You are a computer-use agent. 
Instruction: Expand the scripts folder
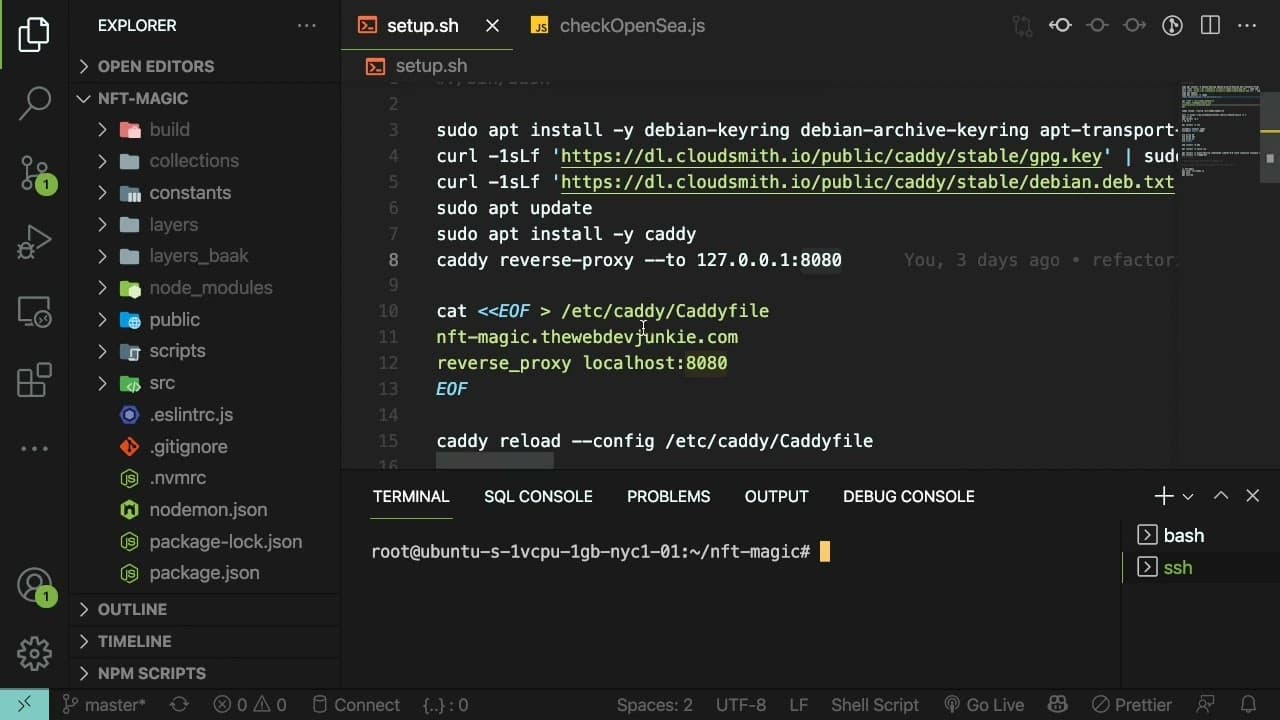tap(205, 351)
